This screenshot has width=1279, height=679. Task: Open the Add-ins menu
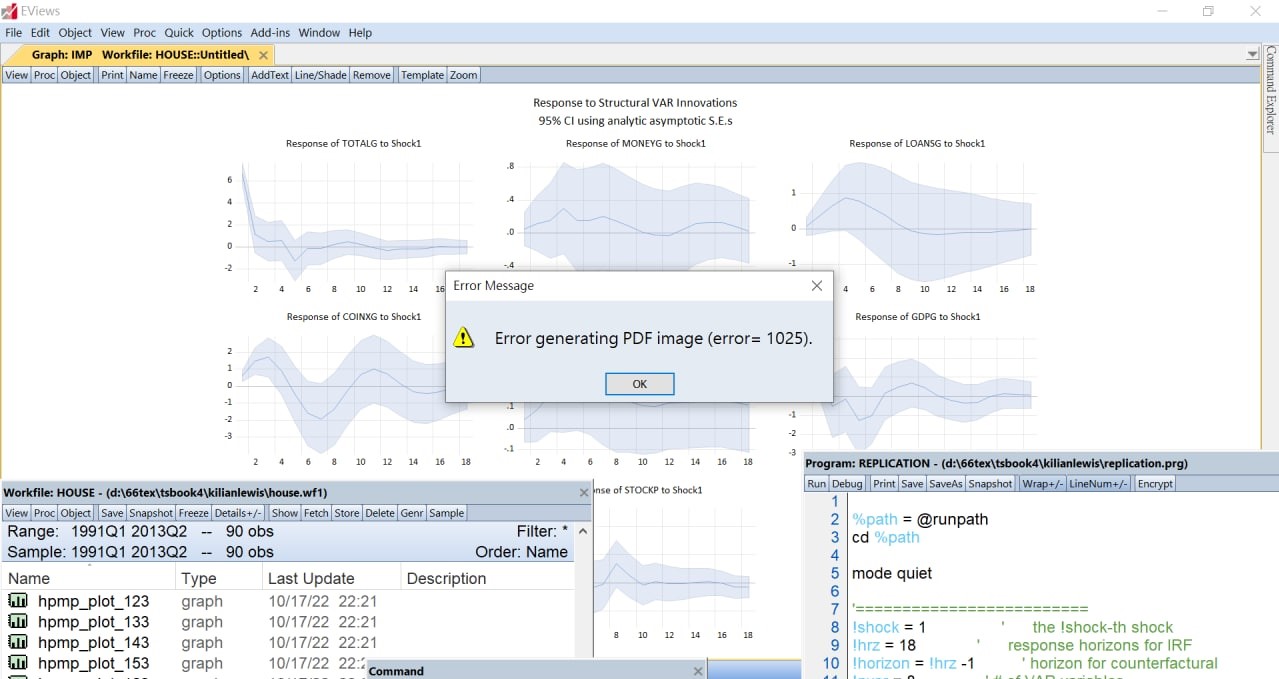click(270, 32)
